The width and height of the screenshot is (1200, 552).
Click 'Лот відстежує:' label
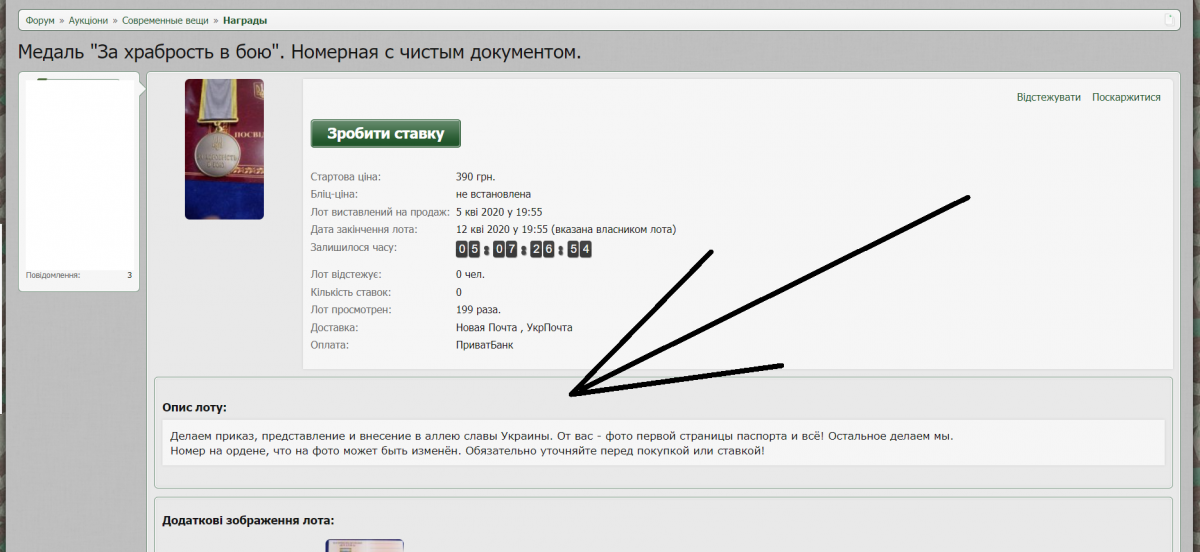[346, 274]
